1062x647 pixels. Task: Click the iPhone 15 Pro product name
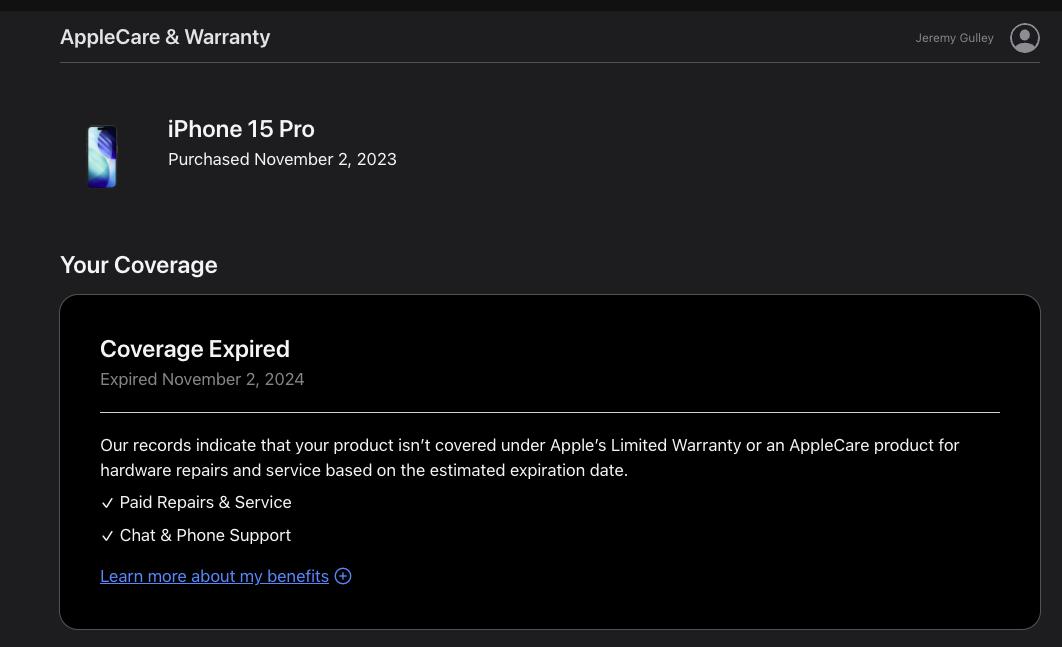coord(241,129)
